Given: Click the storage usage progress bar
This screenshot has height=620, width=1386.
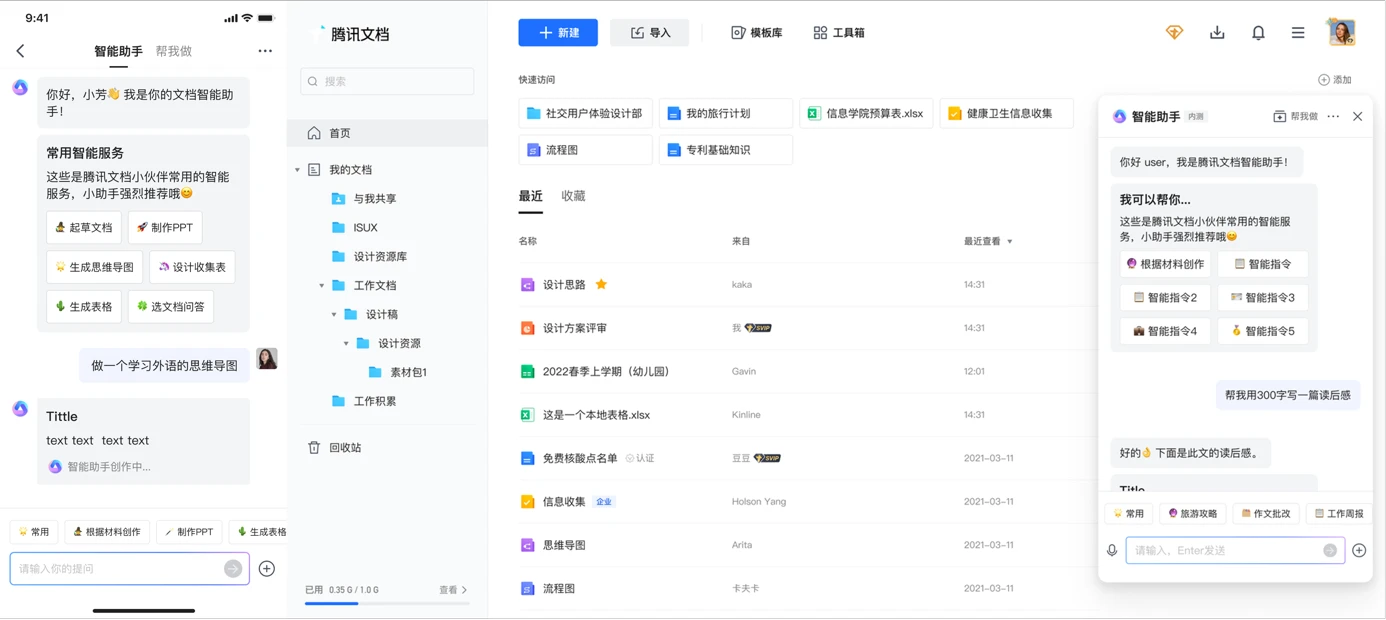Looking at the screenshot, I should 387,603.
